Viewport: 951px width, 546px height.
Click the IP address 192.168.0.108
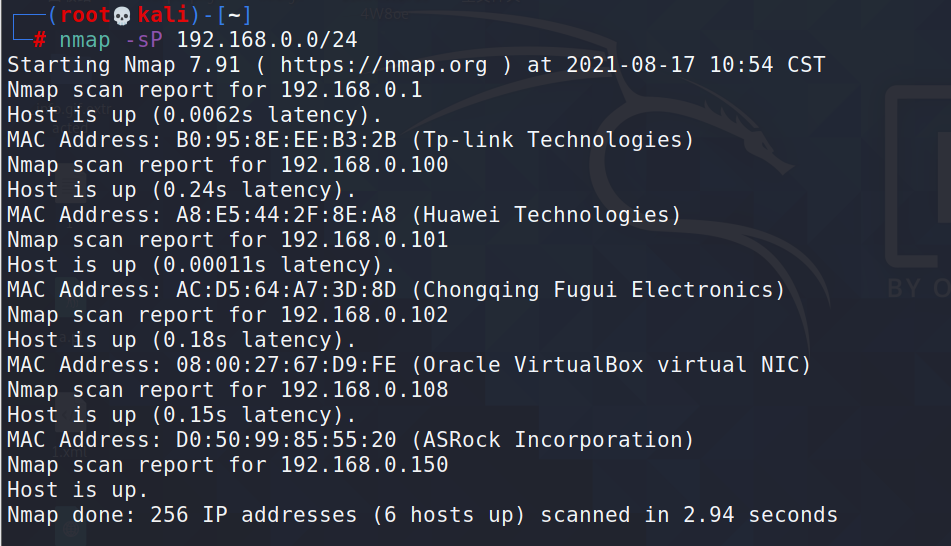click(x=364, y=390)
